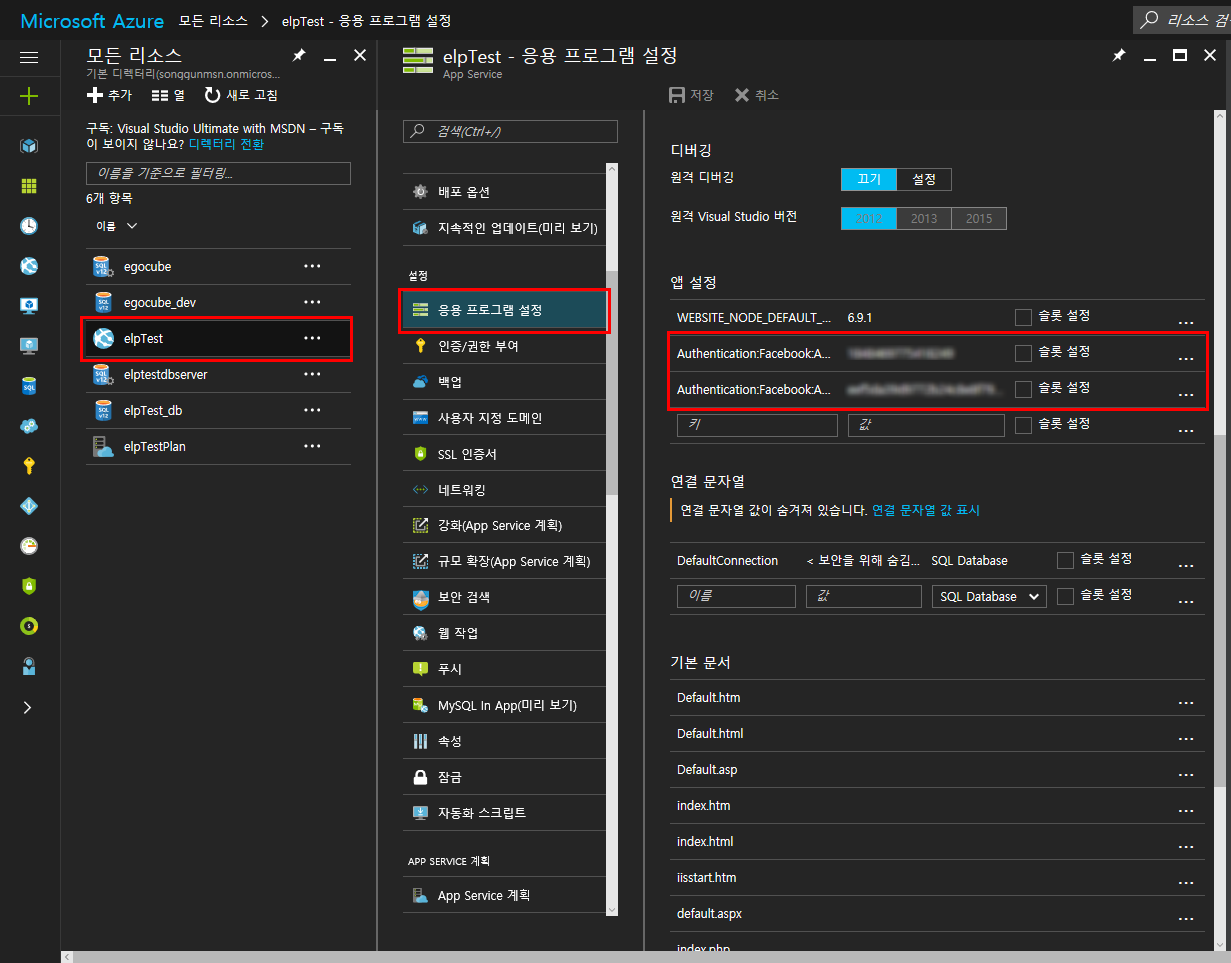Select the elpTest_db resource row
This screenshot has width=1231, height=963.
[x=218, y=411]
